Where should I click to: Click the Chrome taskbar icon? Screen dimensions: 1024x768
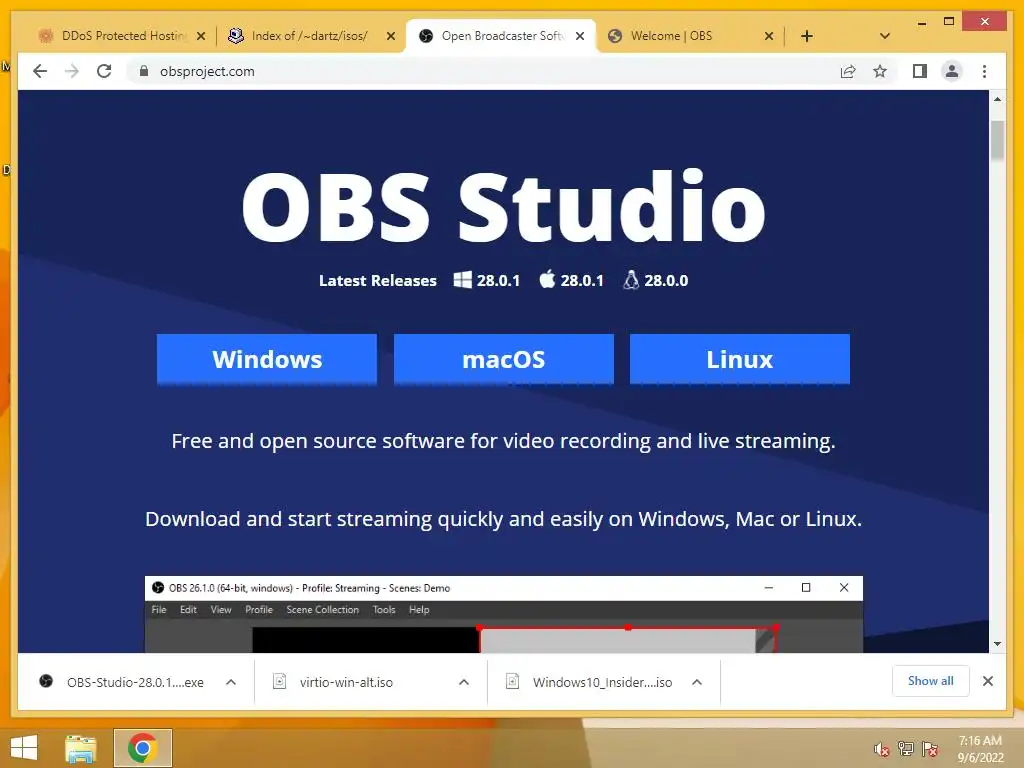click(x=142, y=748)
